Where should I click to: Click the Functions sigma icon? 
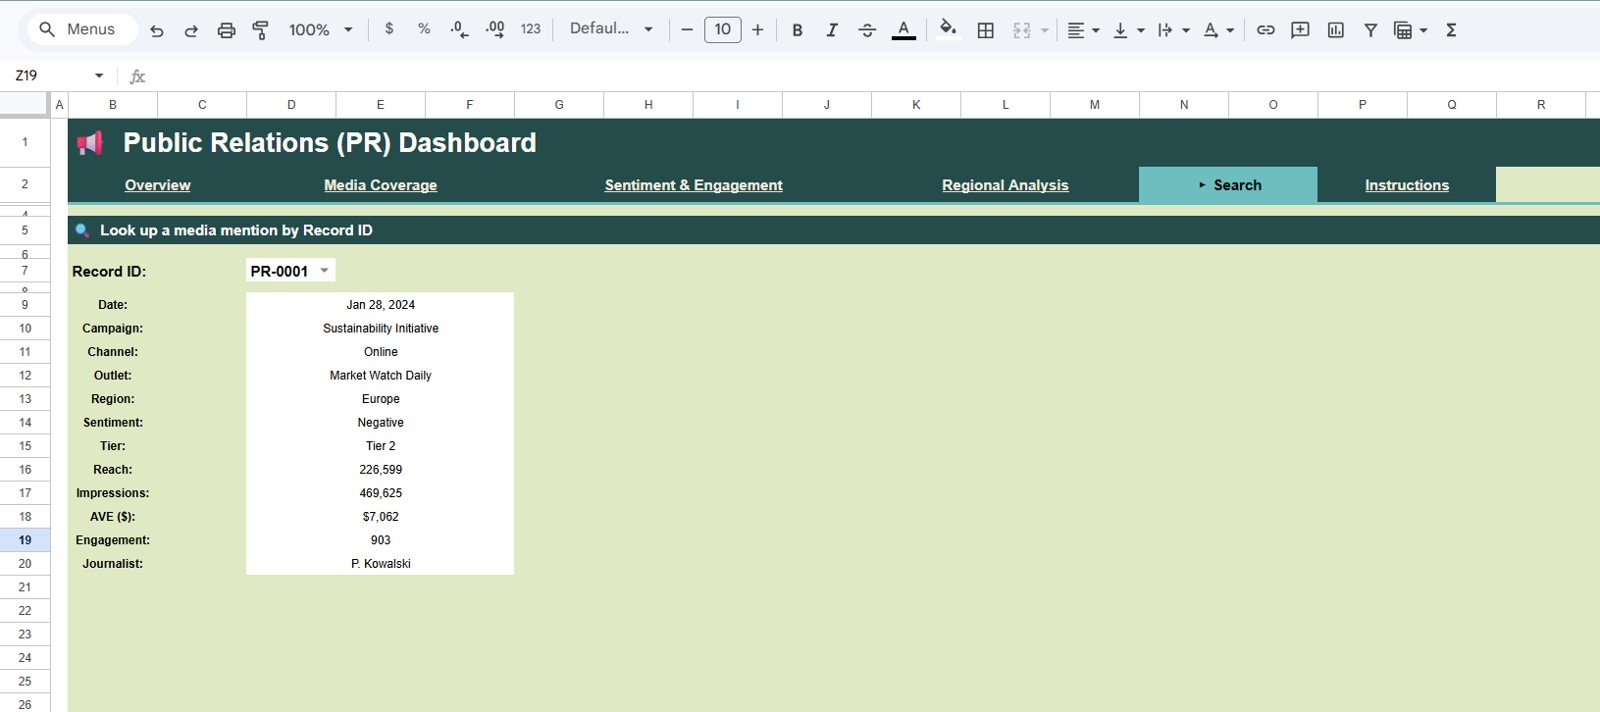click(1450, 30)
